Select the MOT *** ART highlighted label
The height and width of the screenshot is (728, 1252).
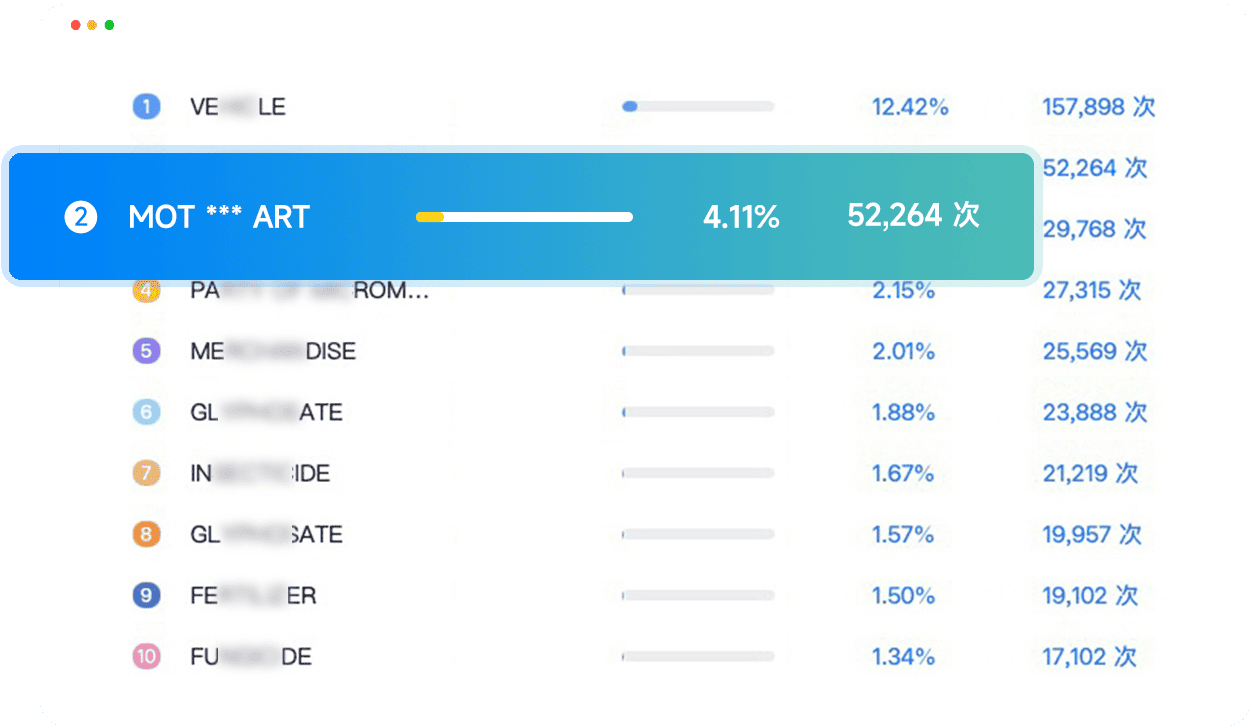click(x=219, y=217)
